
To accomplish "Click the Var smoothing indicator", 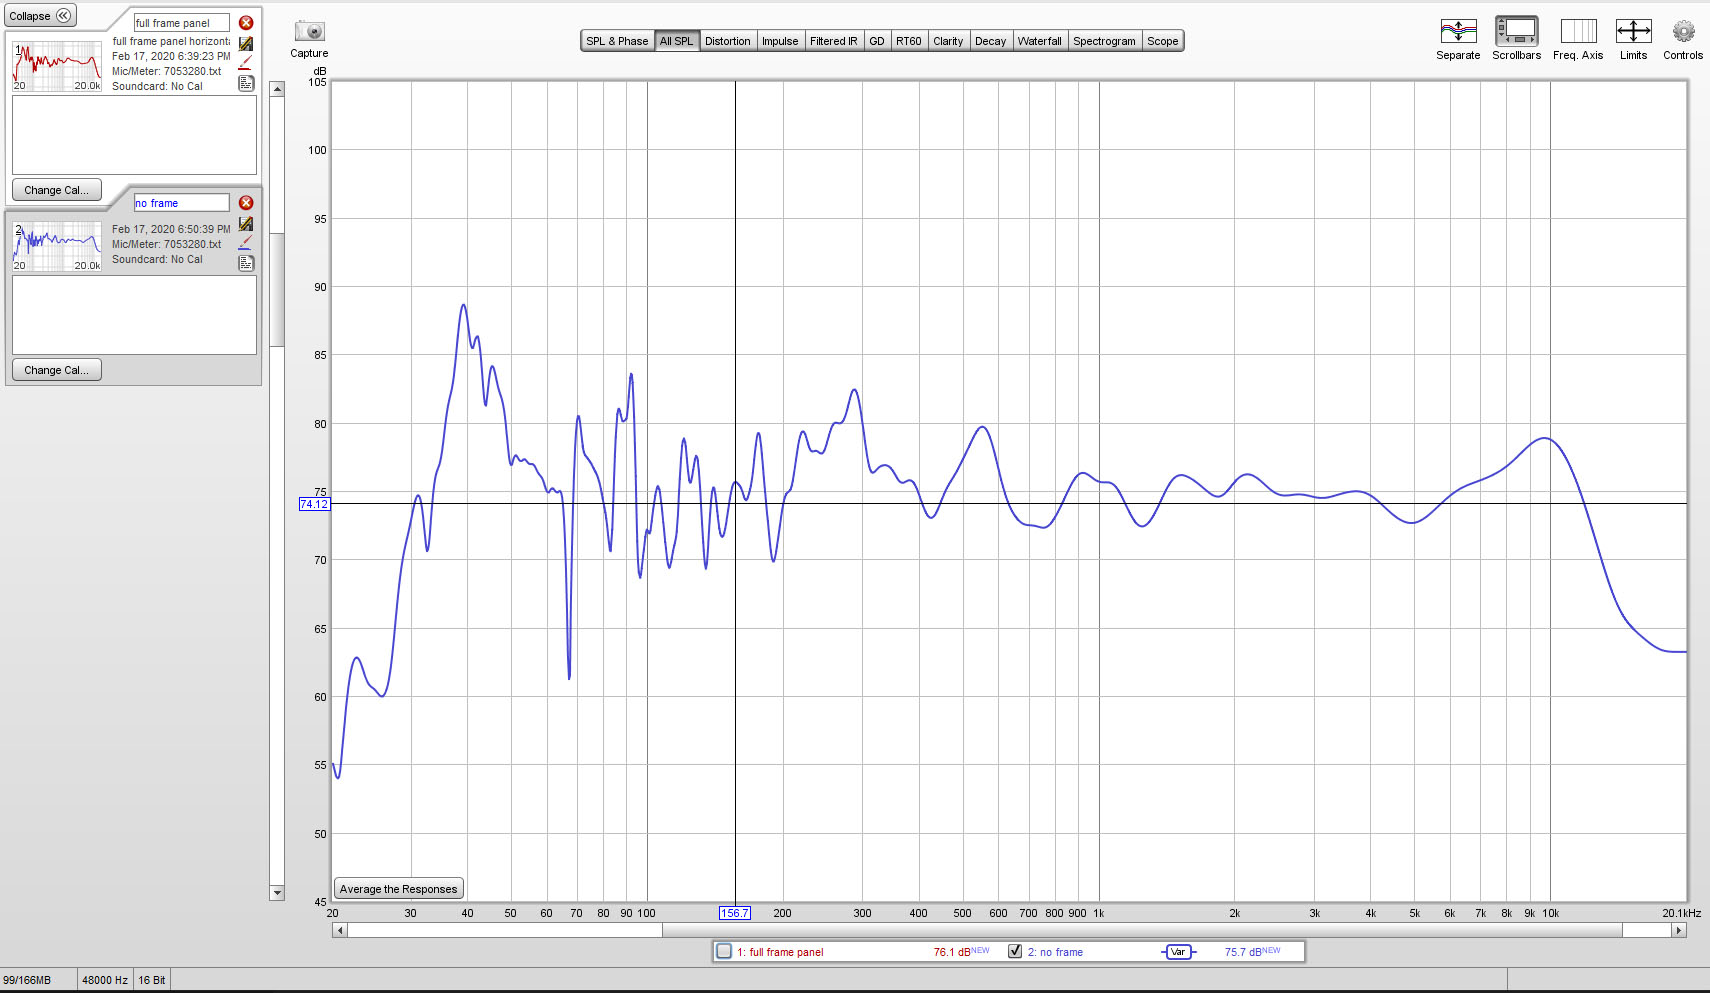I will [x=1178, y=952].
